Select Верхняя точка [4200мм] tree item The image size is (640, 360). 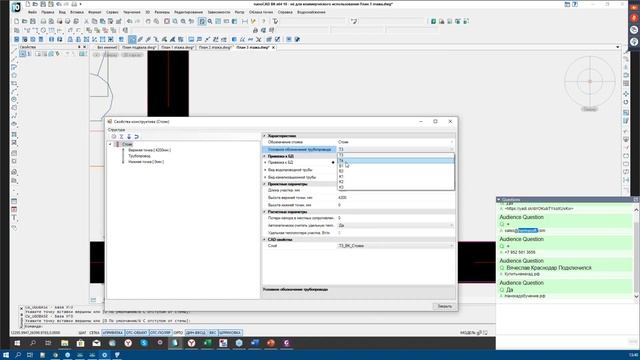[149, 150]
